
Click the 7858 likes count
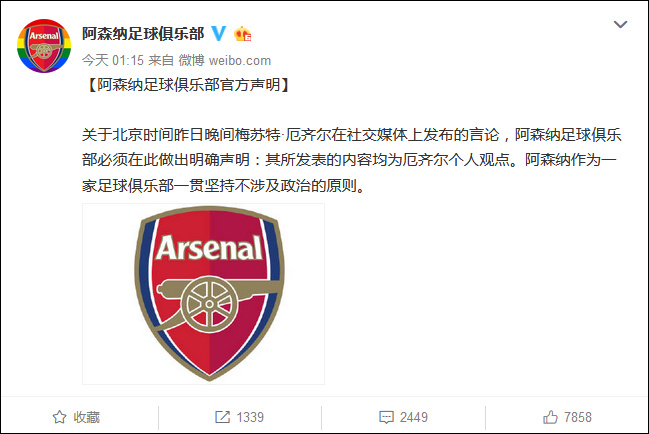578,417
